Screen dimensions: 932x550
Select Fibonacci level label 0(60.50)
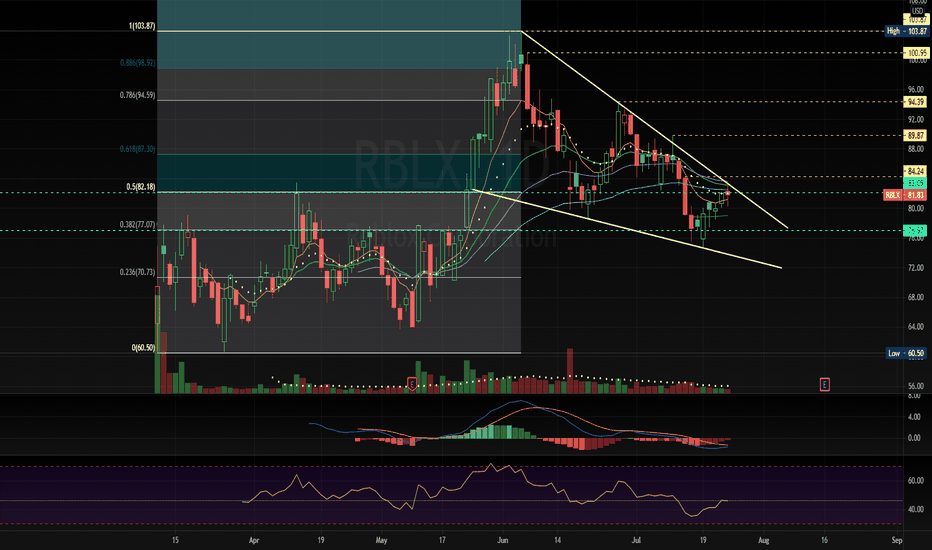(143, 347)
